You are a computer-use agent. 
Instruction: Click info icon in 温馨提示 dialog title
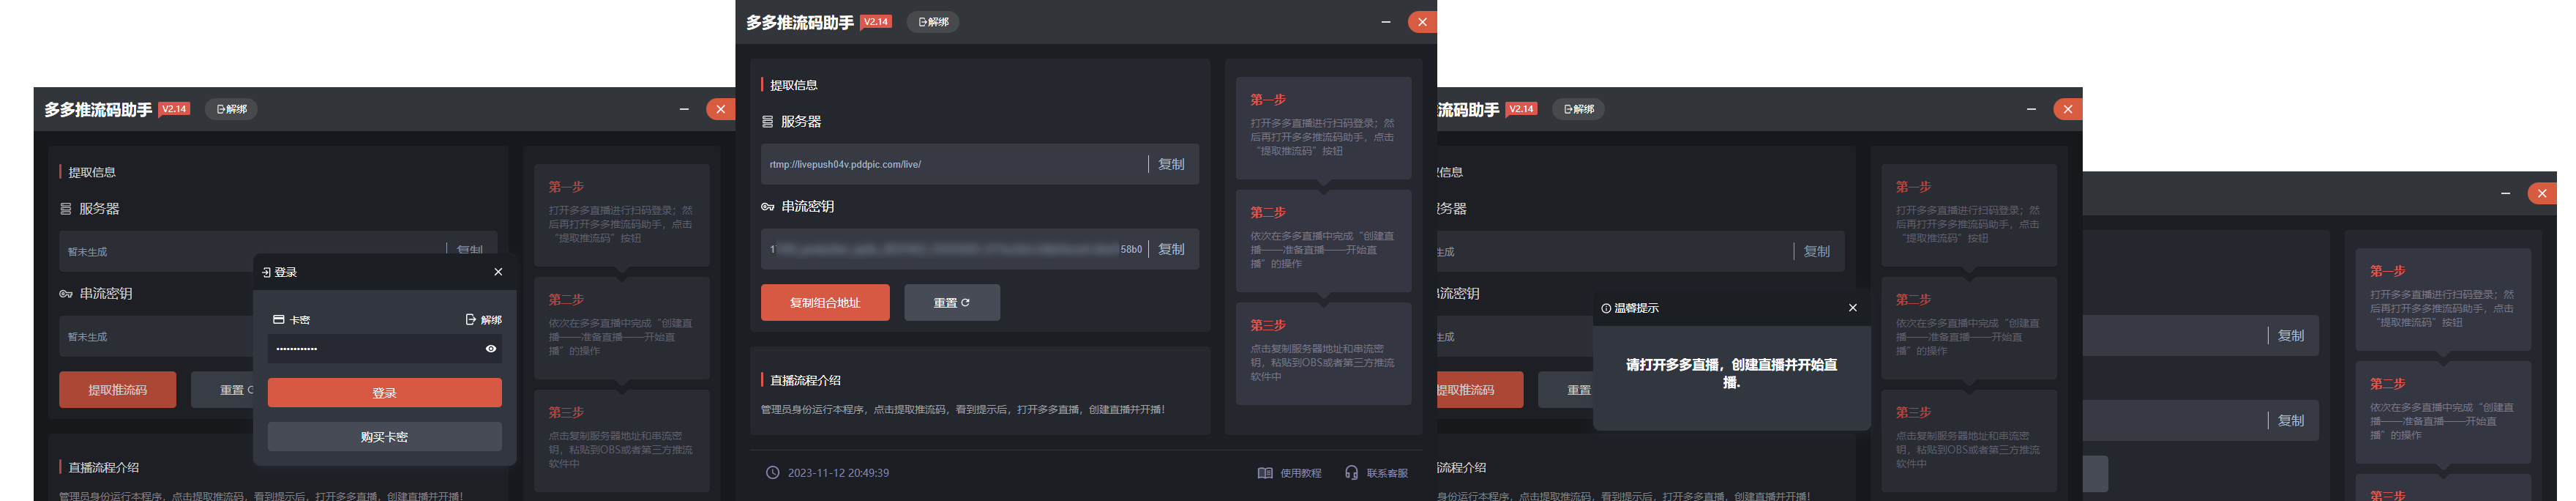tap(1606, 308)
